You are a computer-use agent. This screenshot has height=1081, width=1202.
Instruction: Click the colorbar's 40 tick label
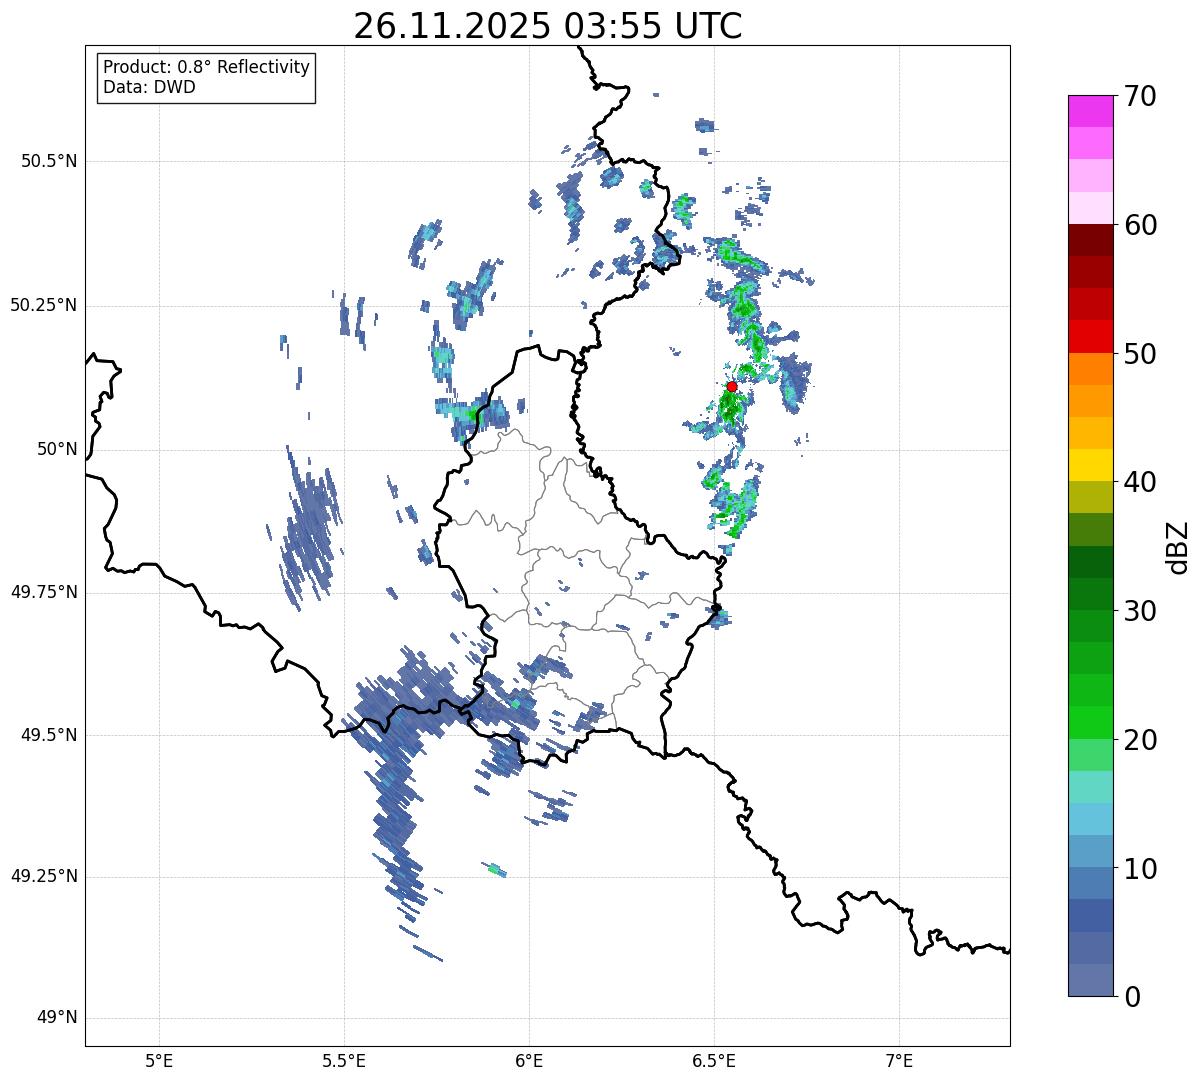coord(1140,482)
